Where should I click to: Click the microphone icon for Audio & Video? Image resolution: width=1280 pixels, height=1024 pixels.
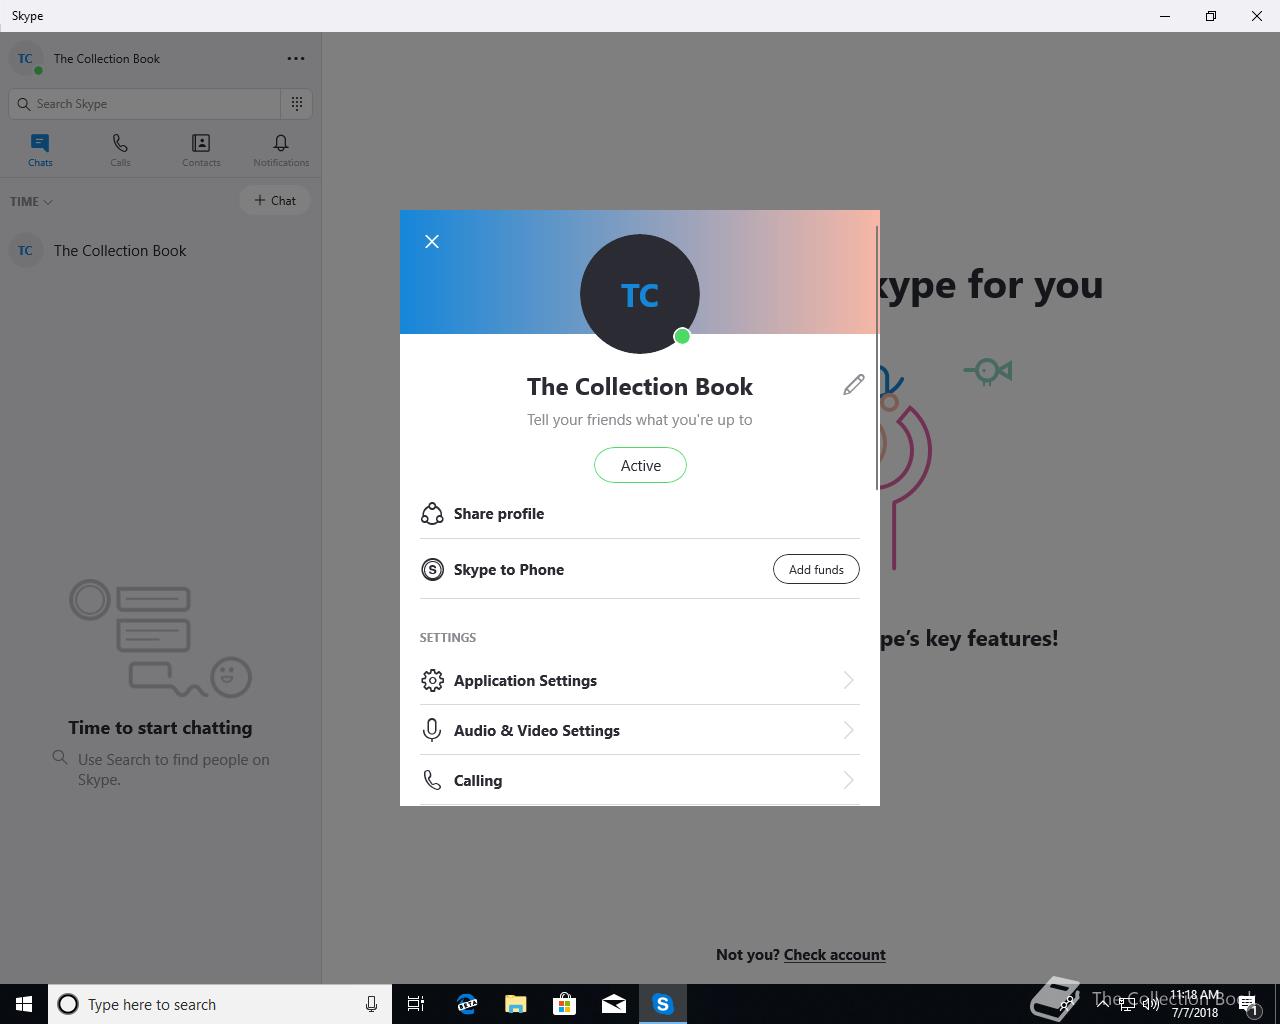point(432,730)
